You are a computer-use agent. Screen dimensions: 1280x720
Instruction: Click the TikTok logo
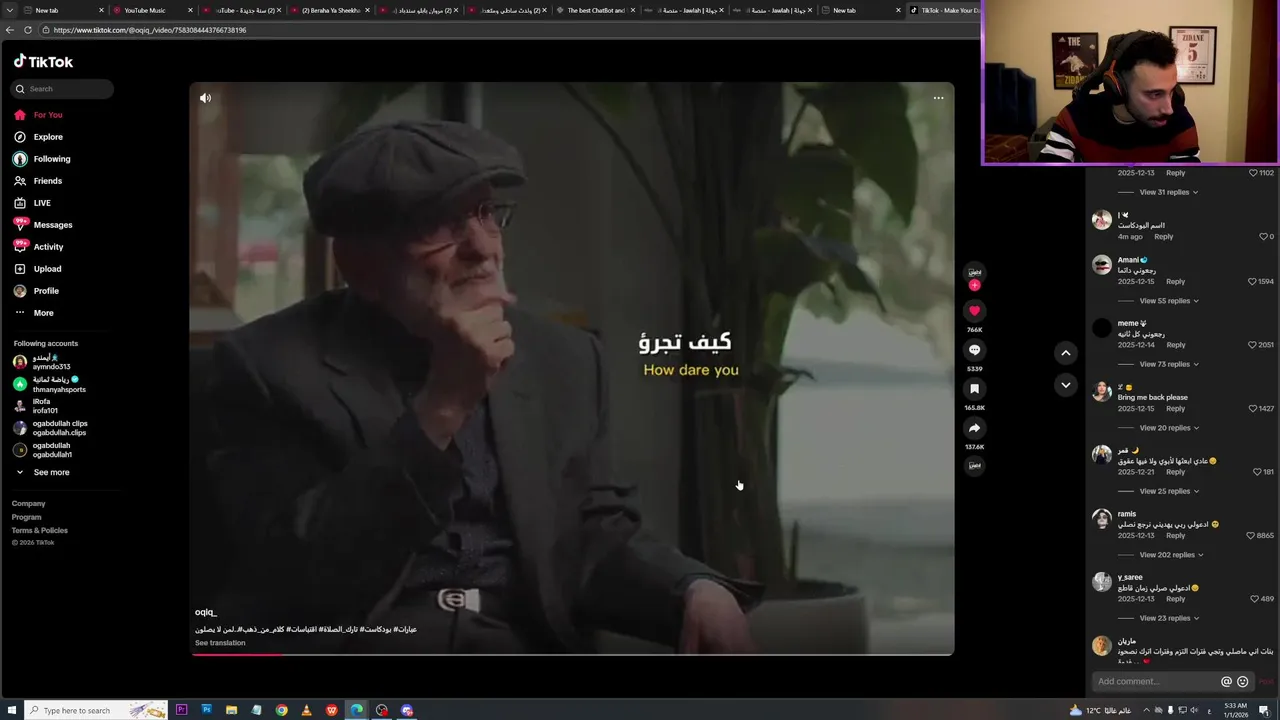(x=43, y=62)
